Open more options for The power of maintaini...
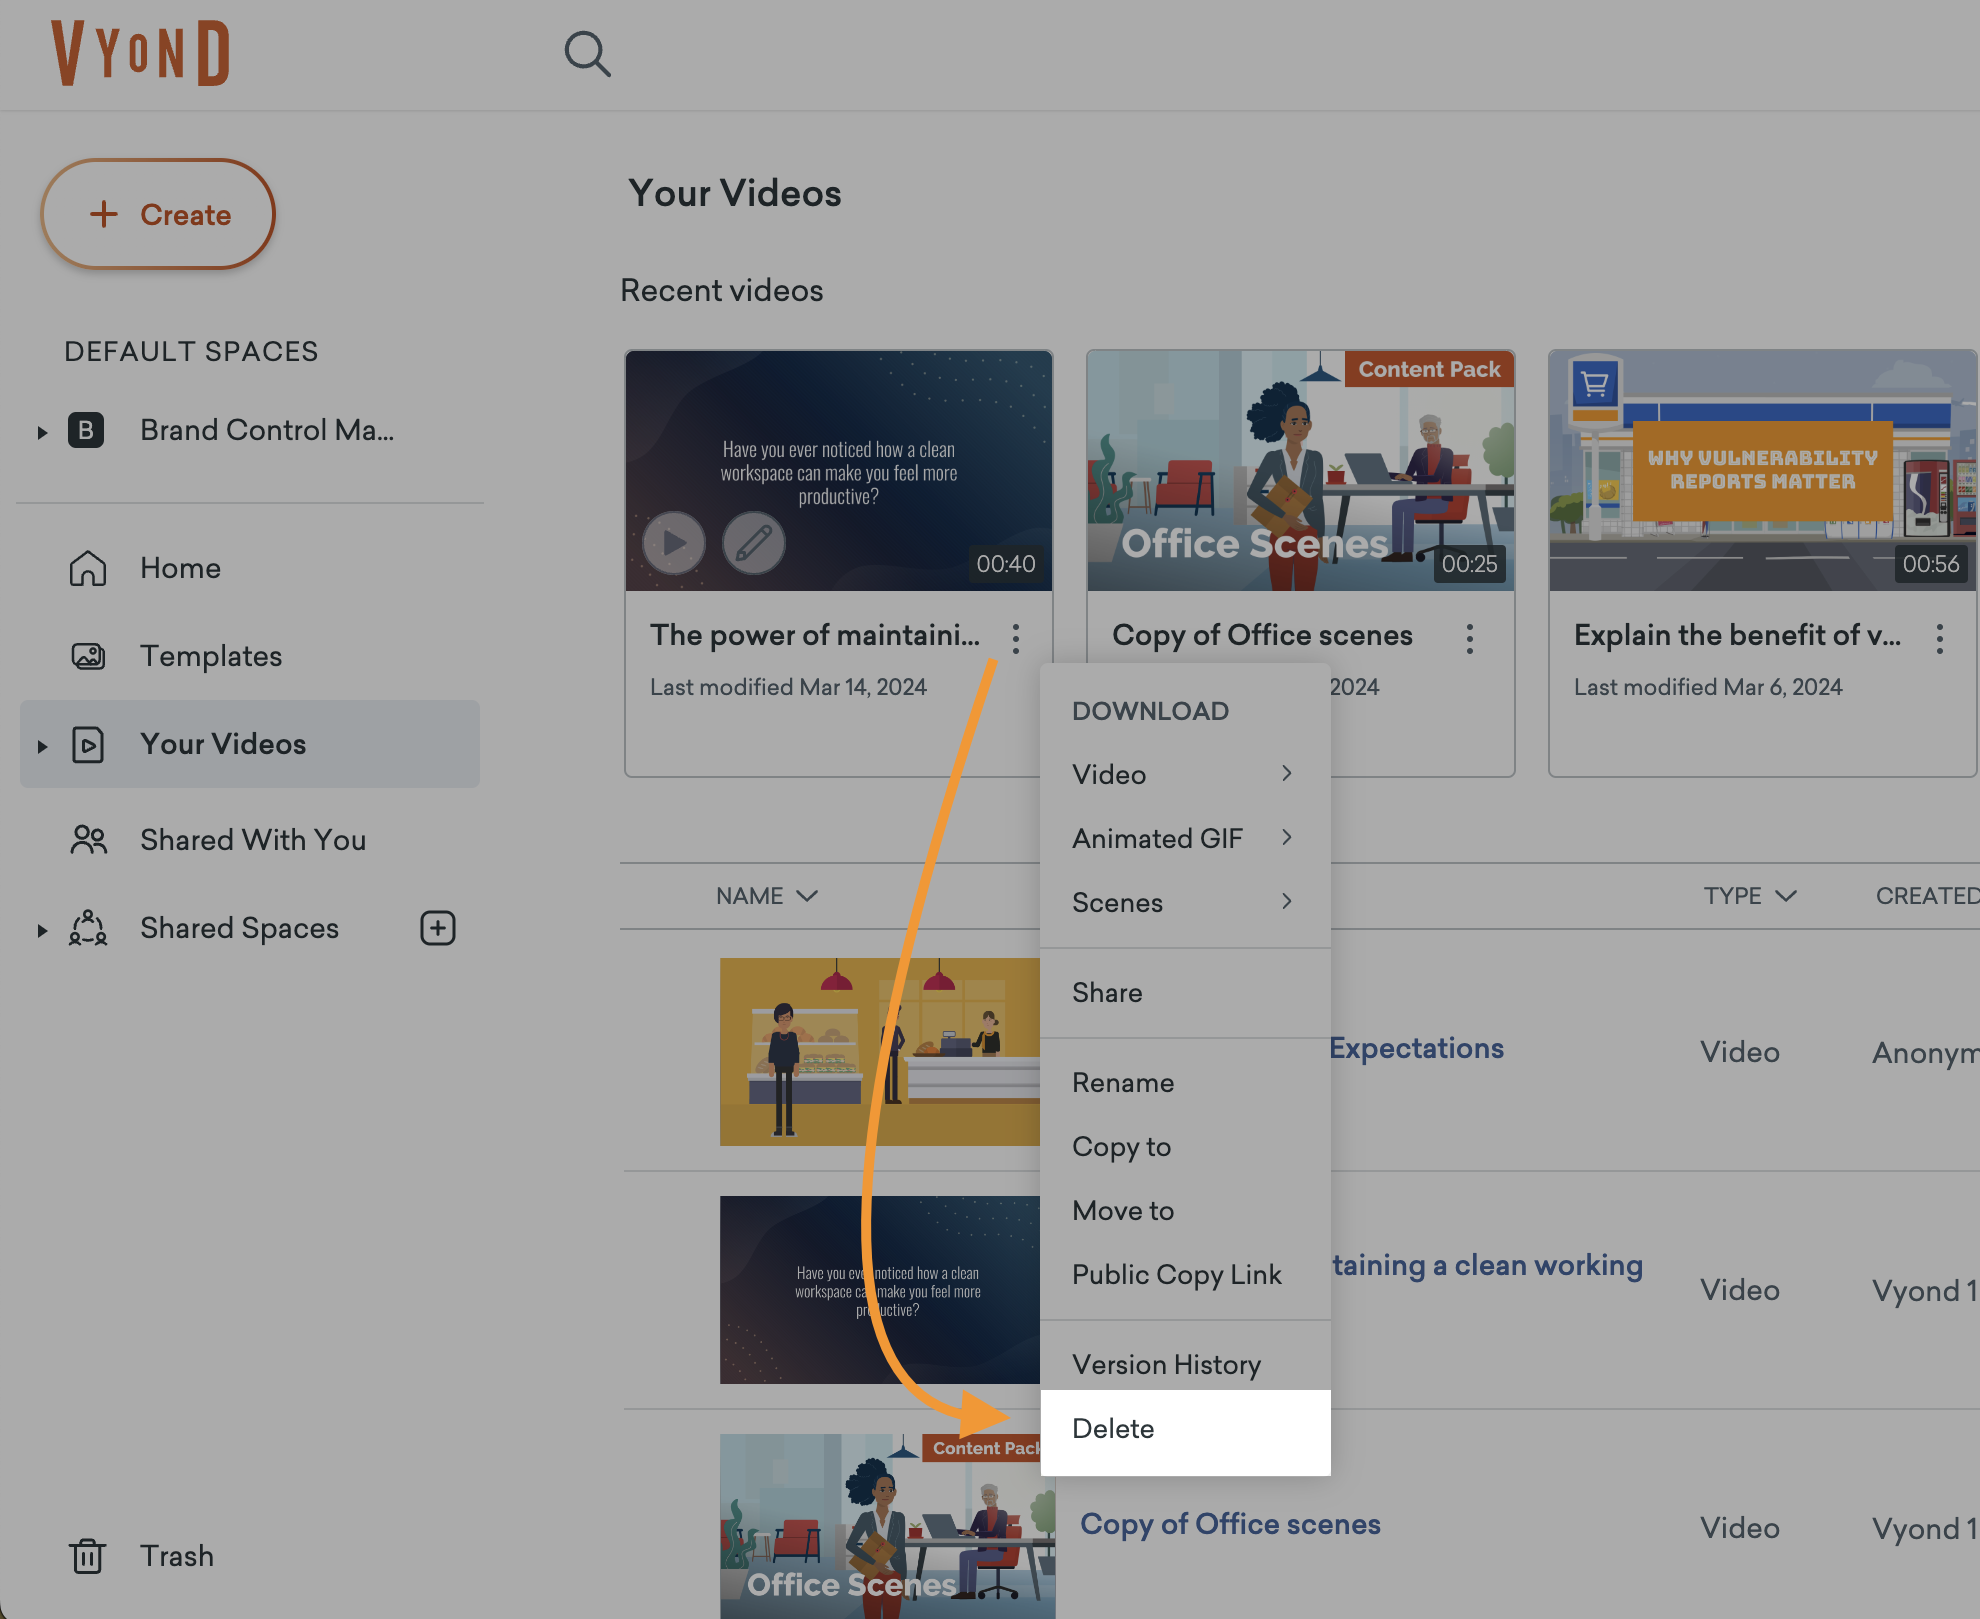Viewport: 1980px width, 1619px height. (1016, 638)
